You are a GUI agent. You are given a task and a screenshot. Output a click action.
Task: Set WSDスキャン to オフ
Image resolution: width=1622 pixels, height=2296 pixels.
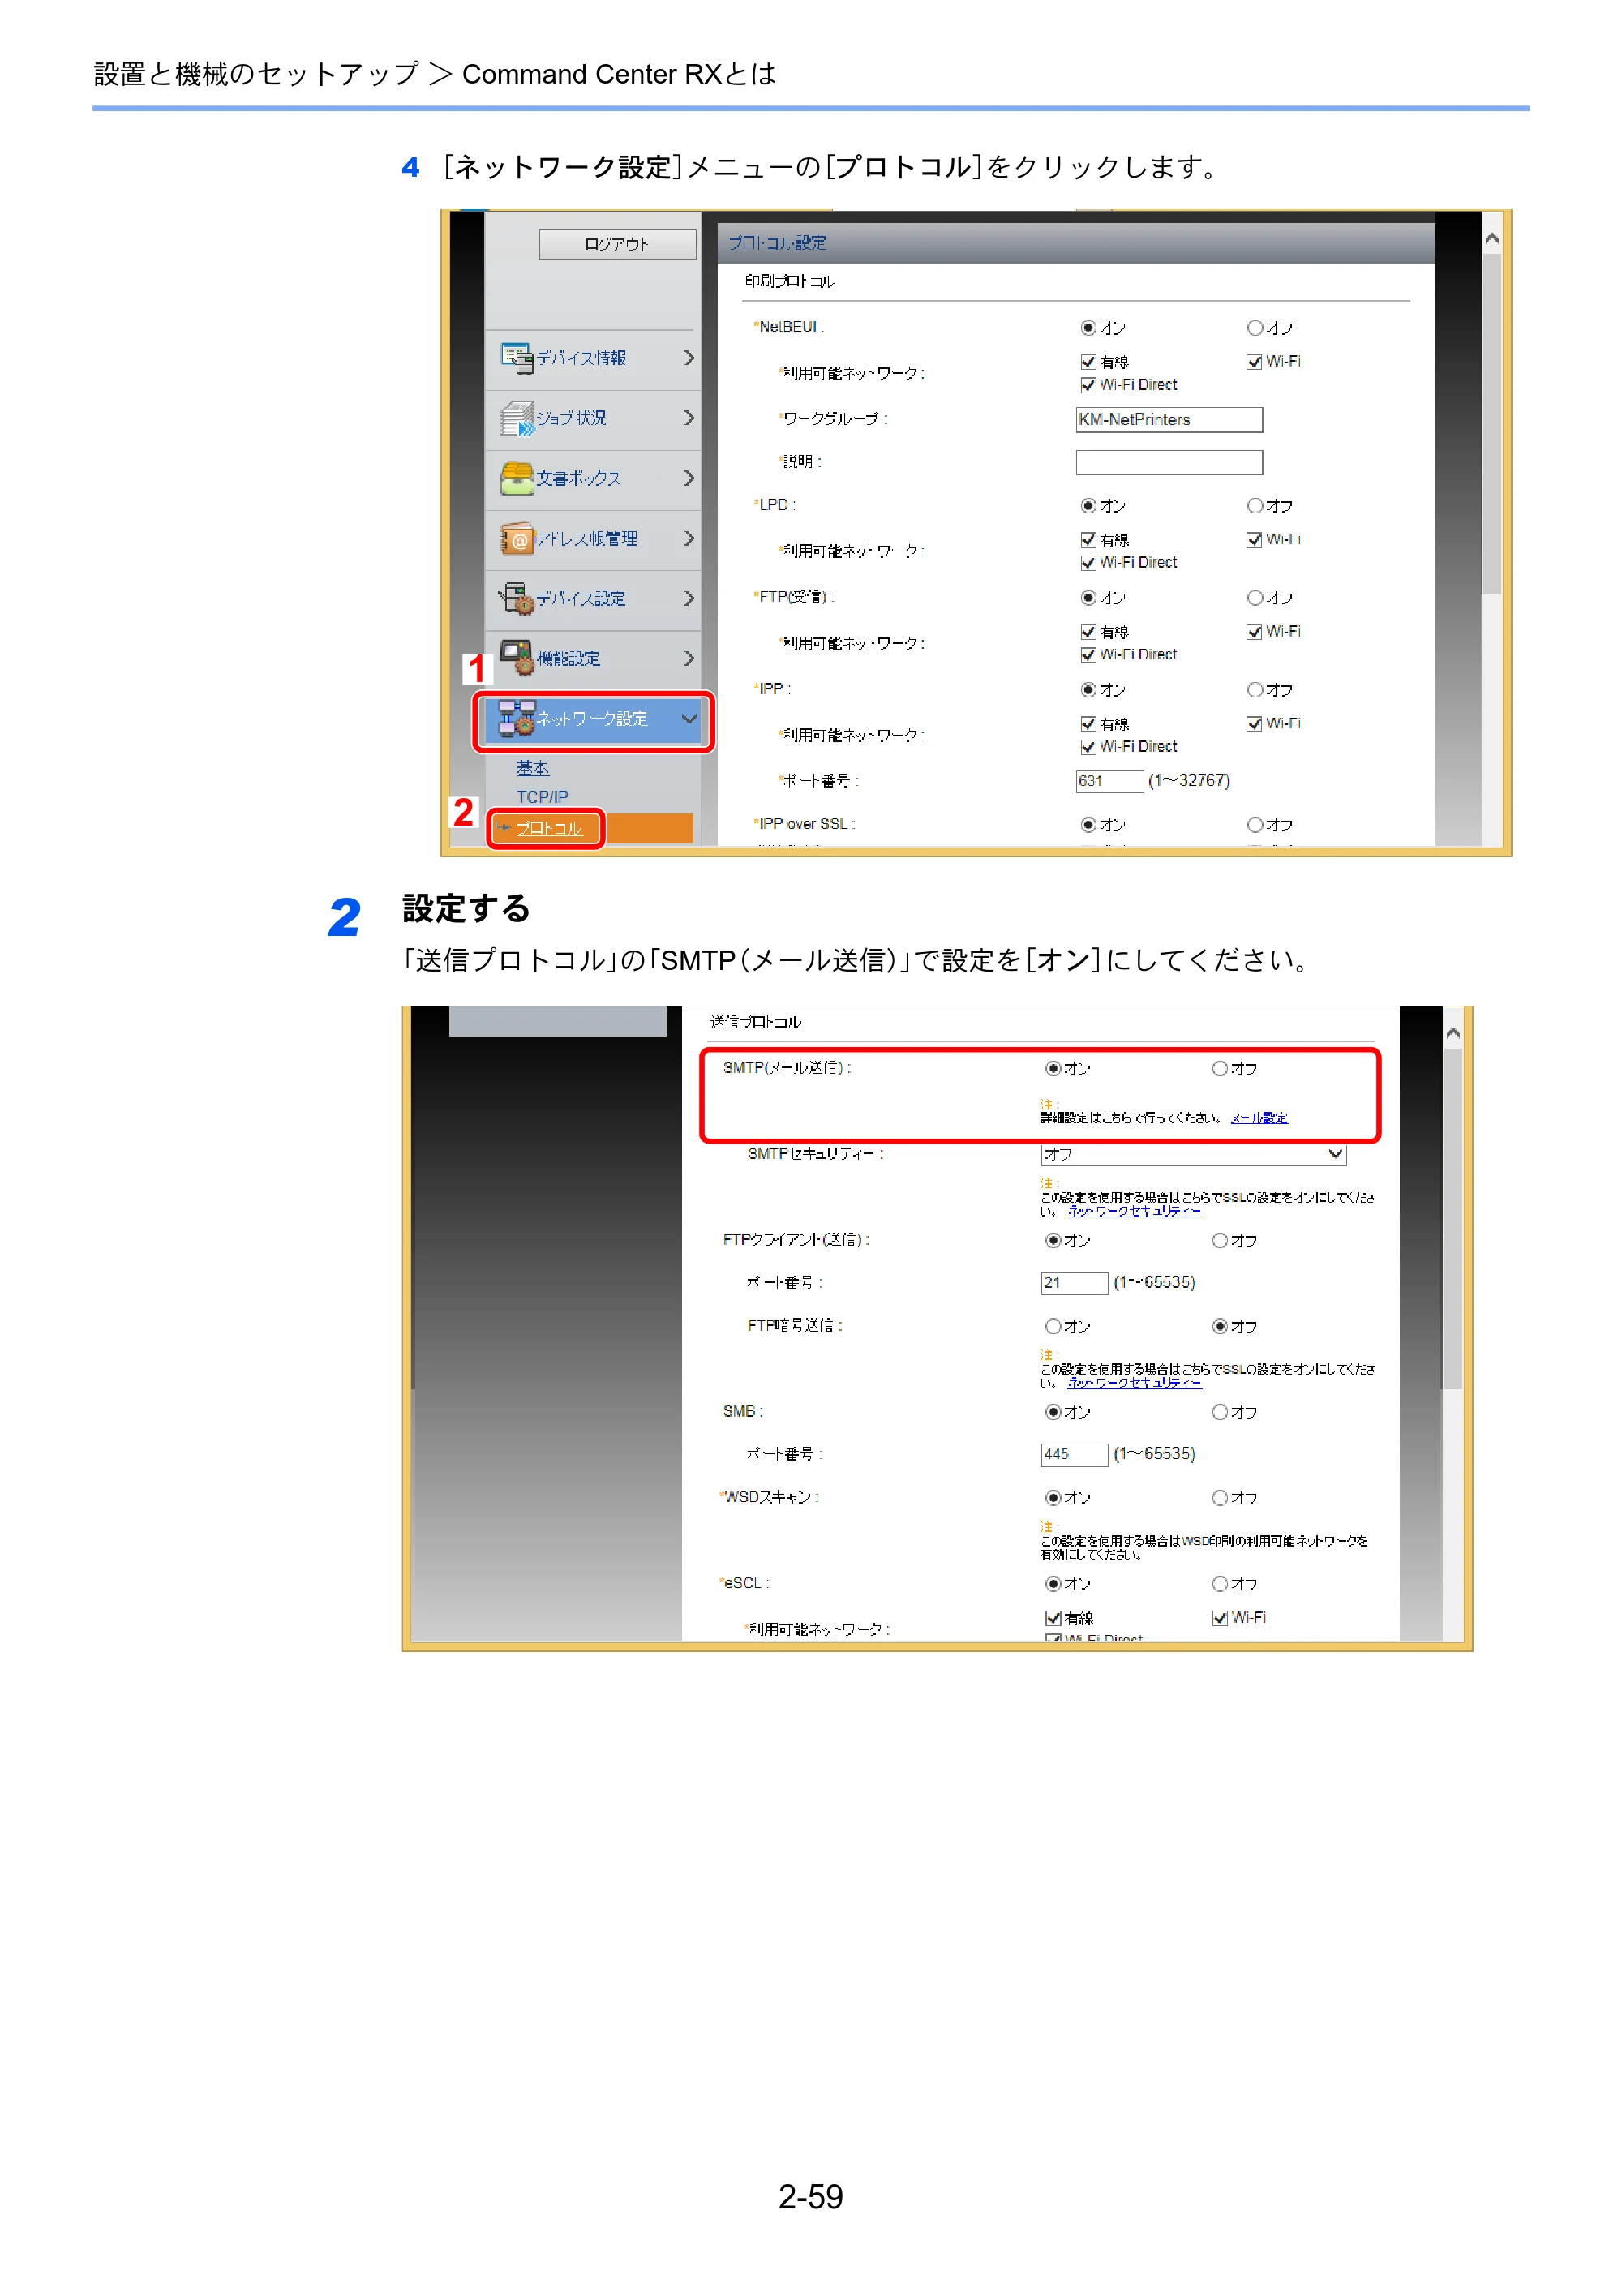(x=1219, y=1498)
